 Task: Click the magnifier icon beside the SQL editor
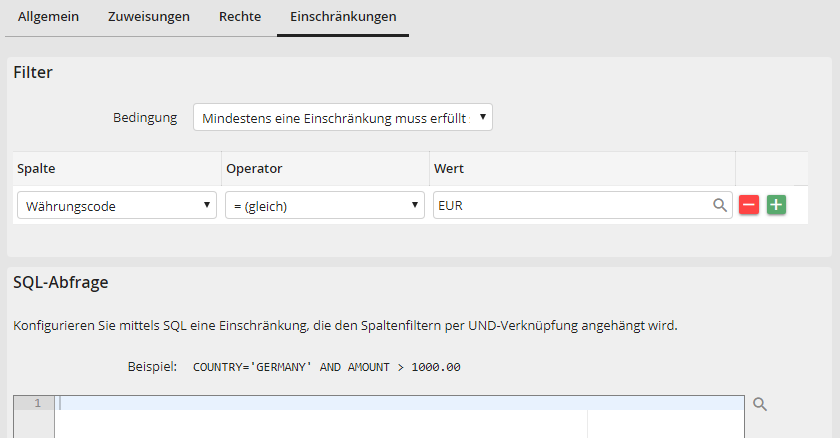pos(760,404)
